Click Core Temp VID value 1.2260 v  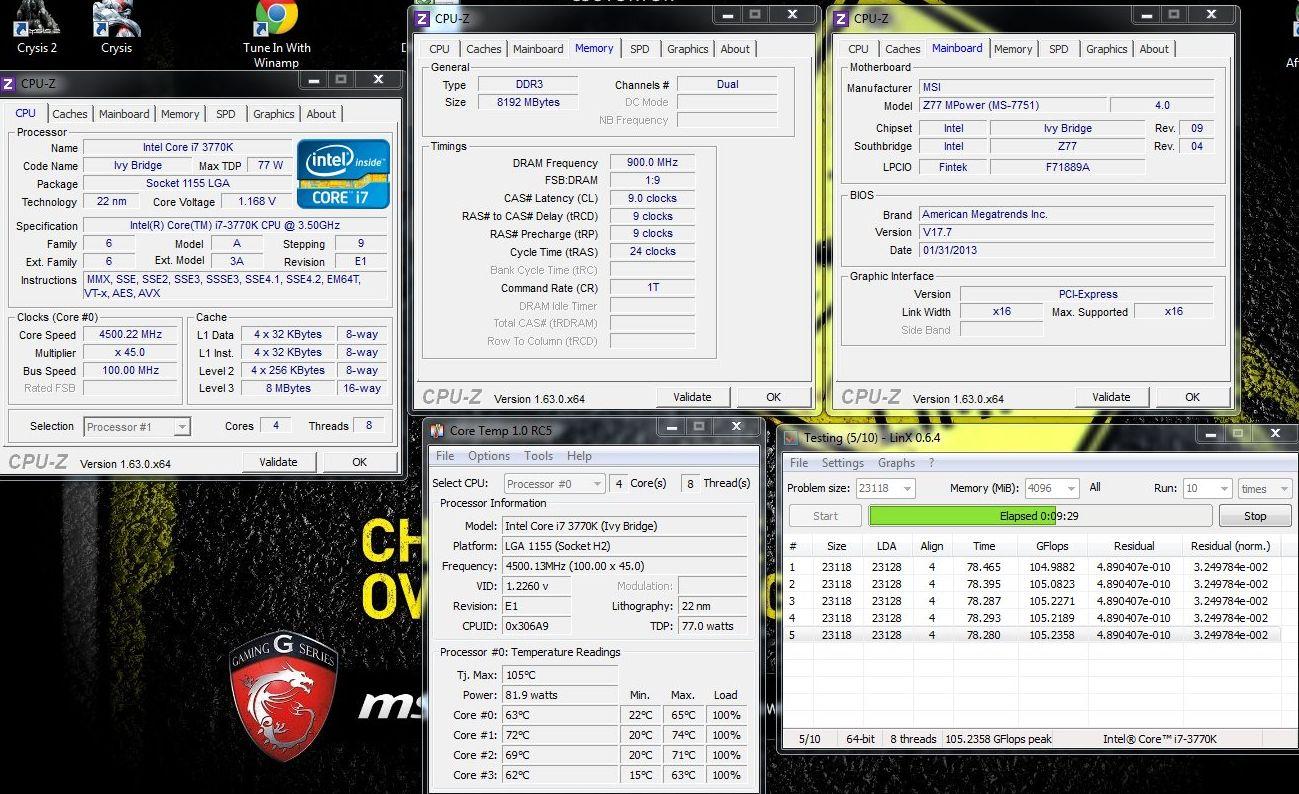[537, 586]
